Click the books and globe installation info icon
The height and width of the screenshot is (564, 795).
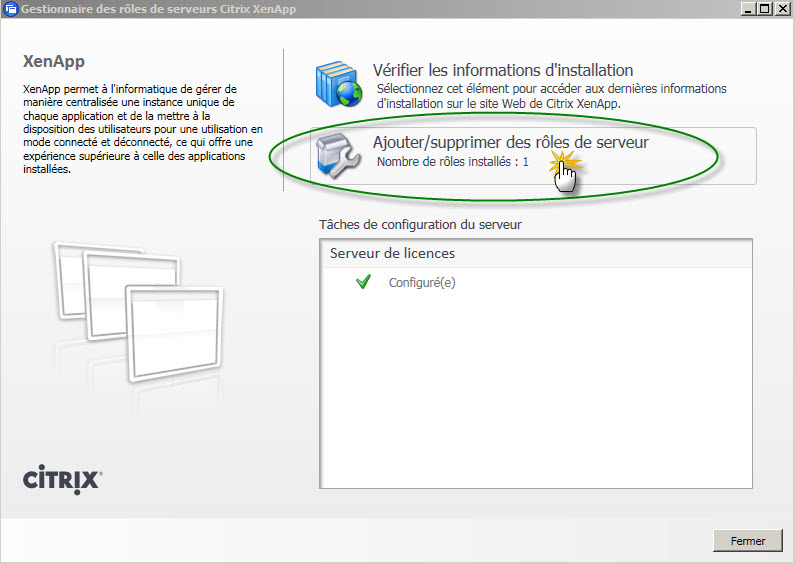coord(339,84)
